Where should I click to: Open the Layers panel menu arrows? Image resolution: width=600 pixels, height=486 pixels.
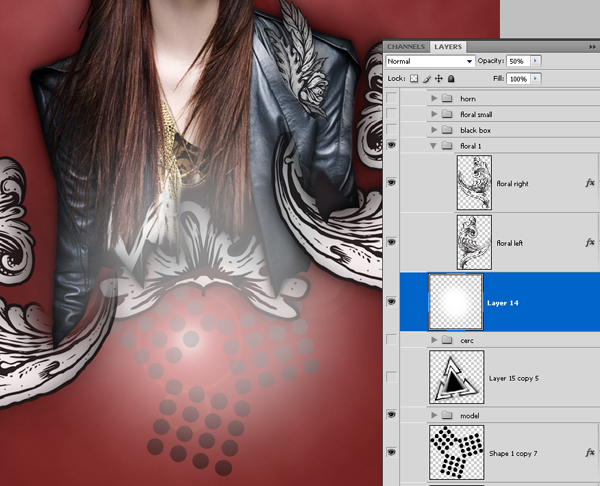click(x=592, y=47)
